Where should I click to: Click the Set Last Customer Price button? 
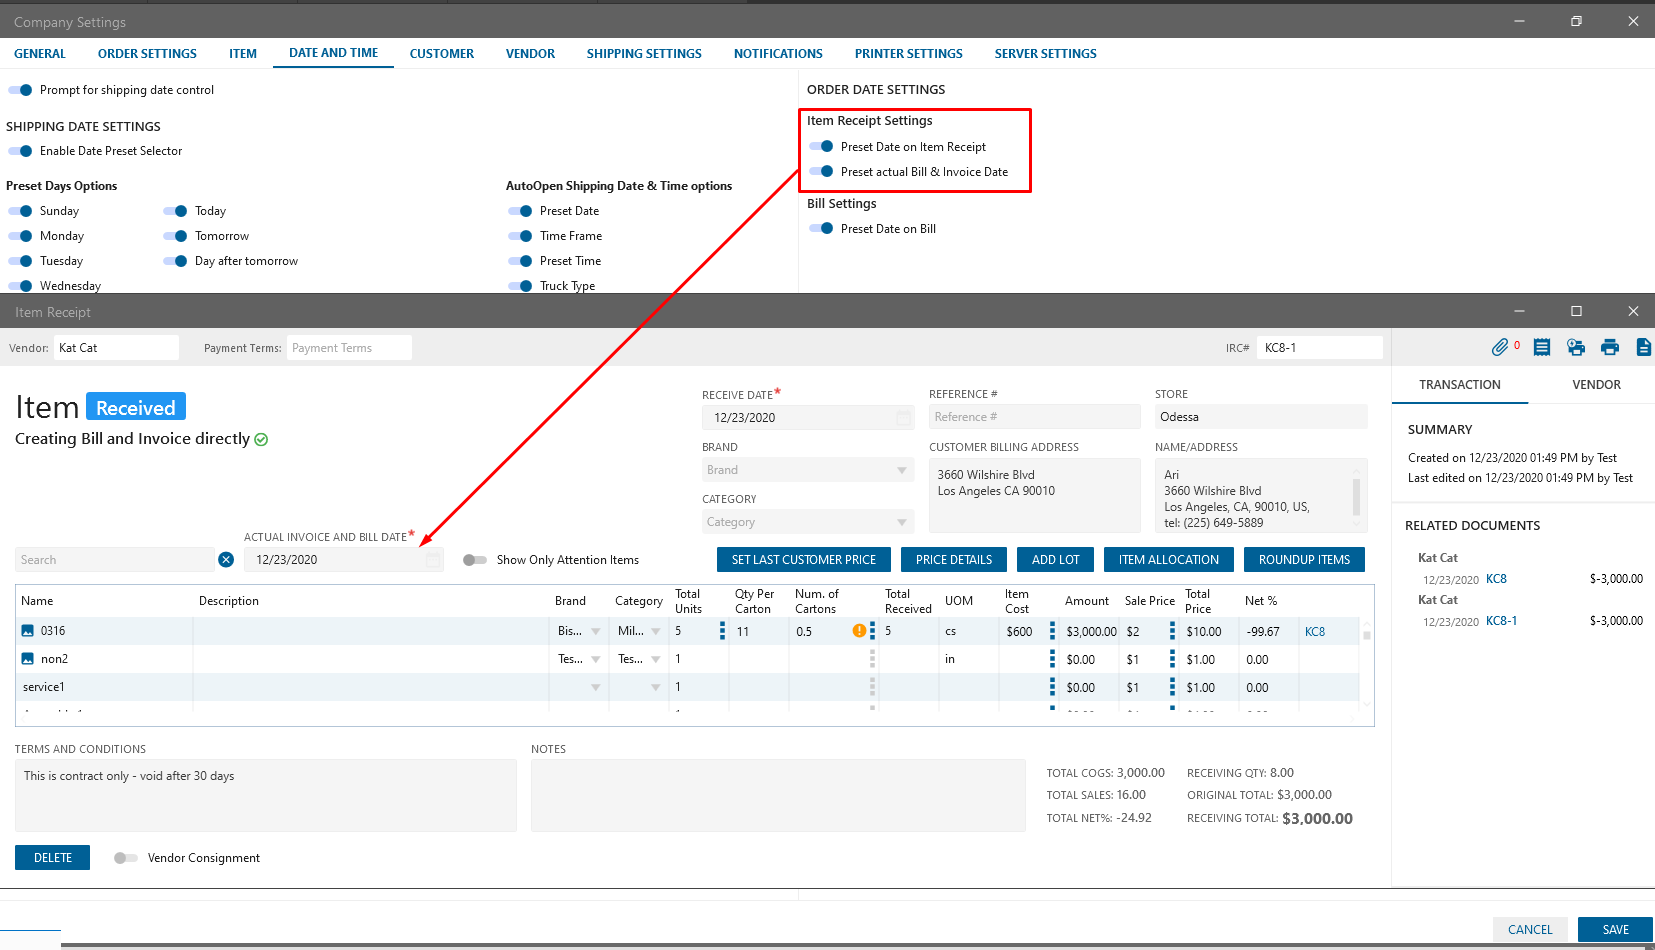pos(803,560)
